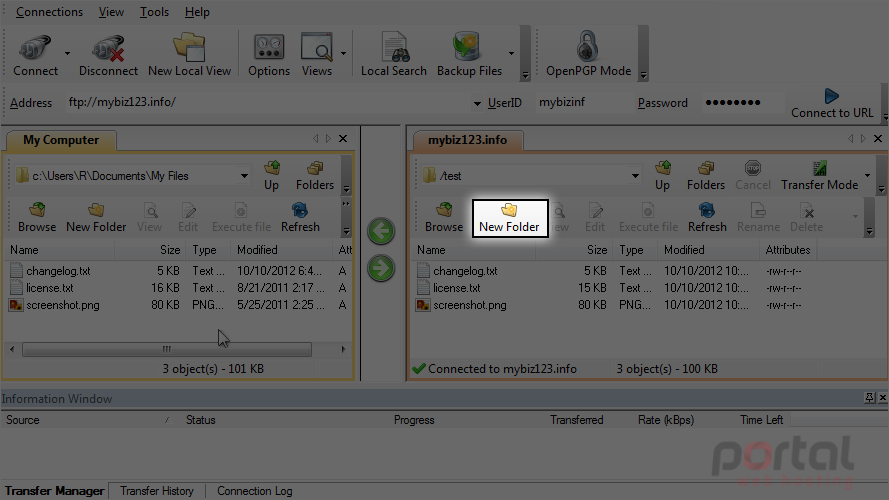
Task: Open the Tools menu
Action: (154, 12)
